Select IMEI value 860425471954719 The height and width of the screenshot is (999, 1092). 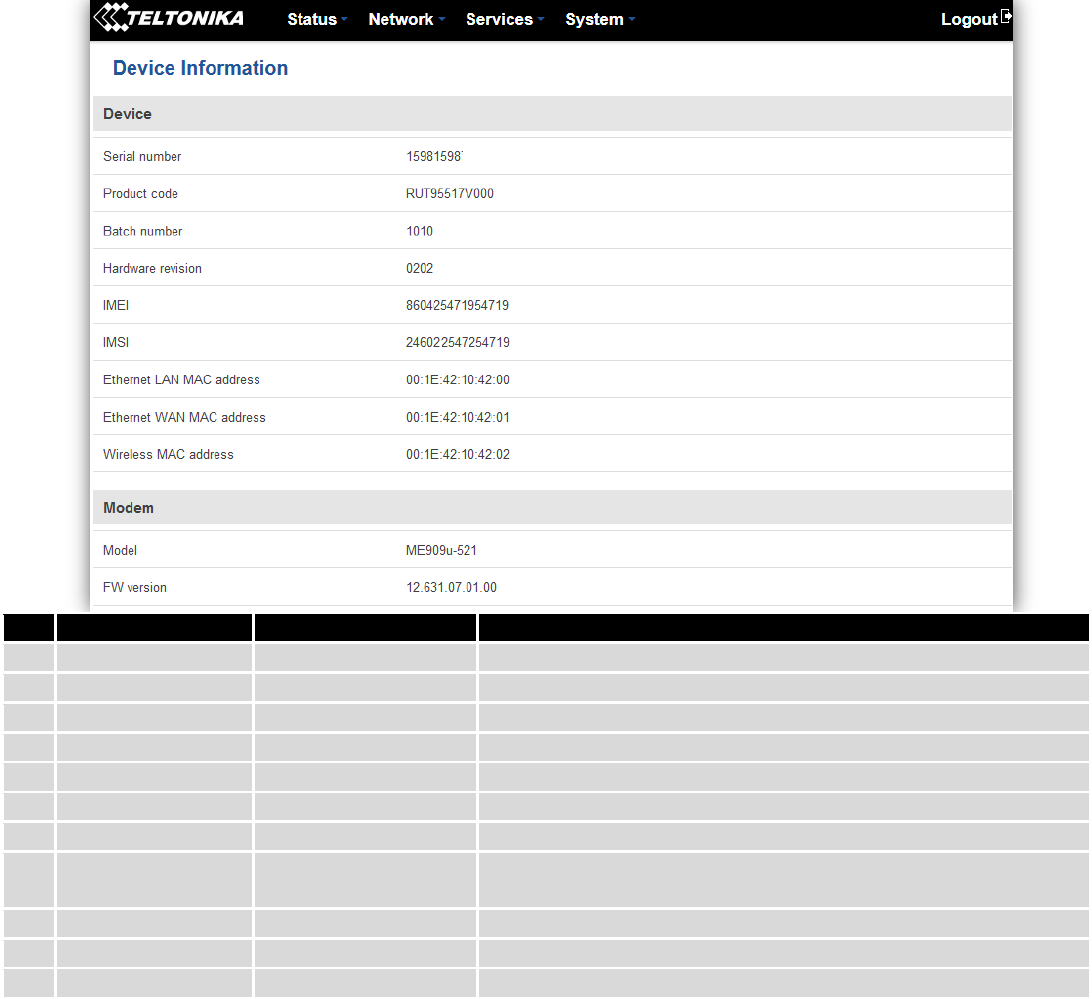tap(458, 305)
